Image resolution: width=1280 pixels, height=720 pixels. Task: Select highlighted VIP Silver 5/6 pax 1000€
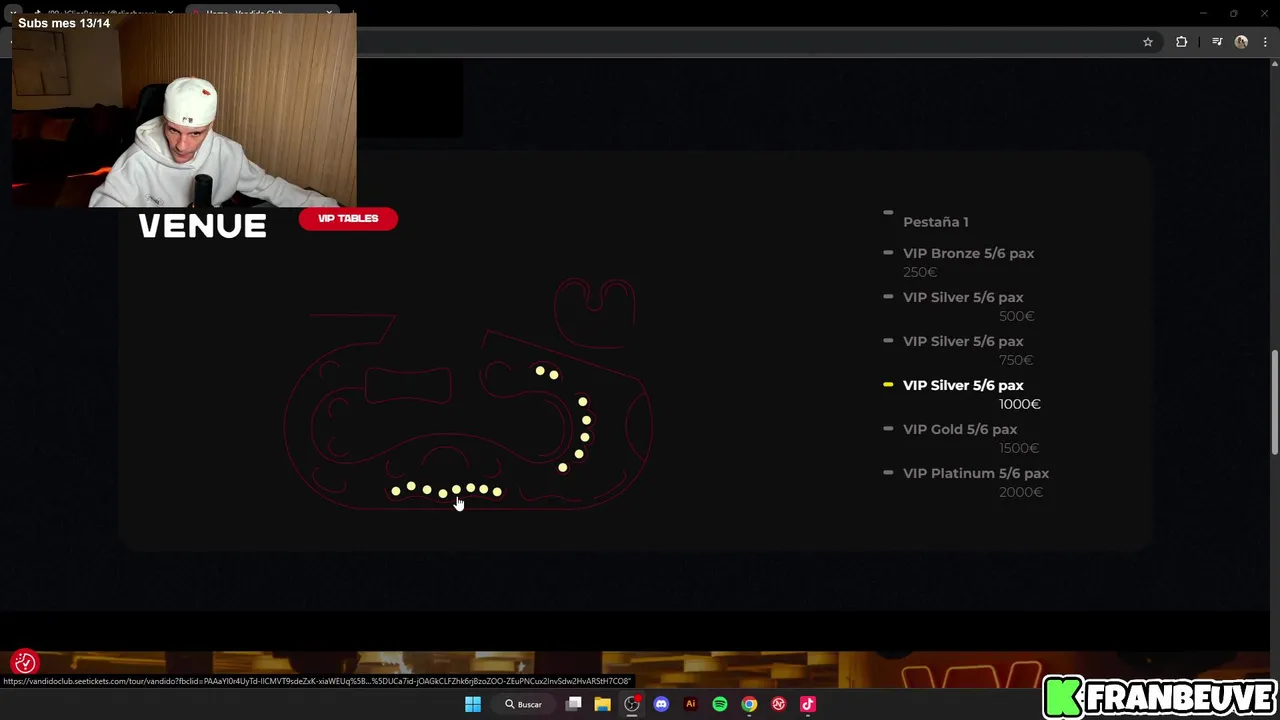[x=962, y=394]
